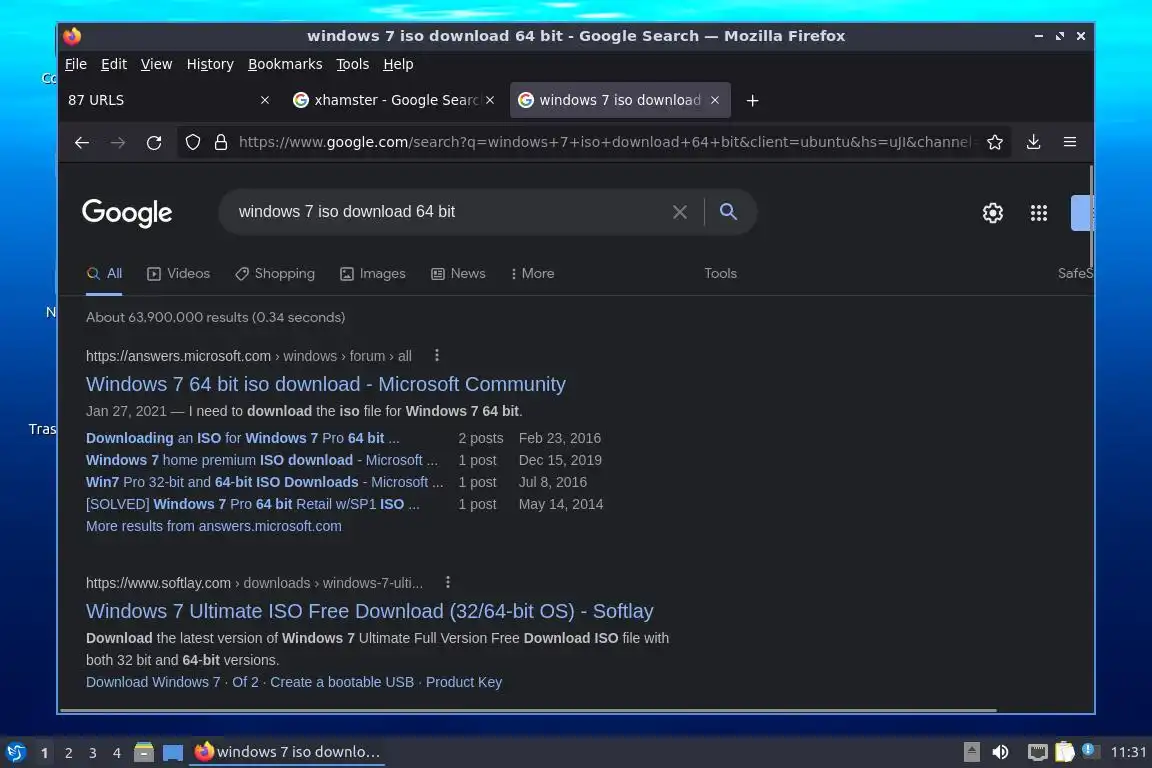This screenshot has width=1152, height=768.
Task: Clear the Google search box
Action: [x=680, y=212]
